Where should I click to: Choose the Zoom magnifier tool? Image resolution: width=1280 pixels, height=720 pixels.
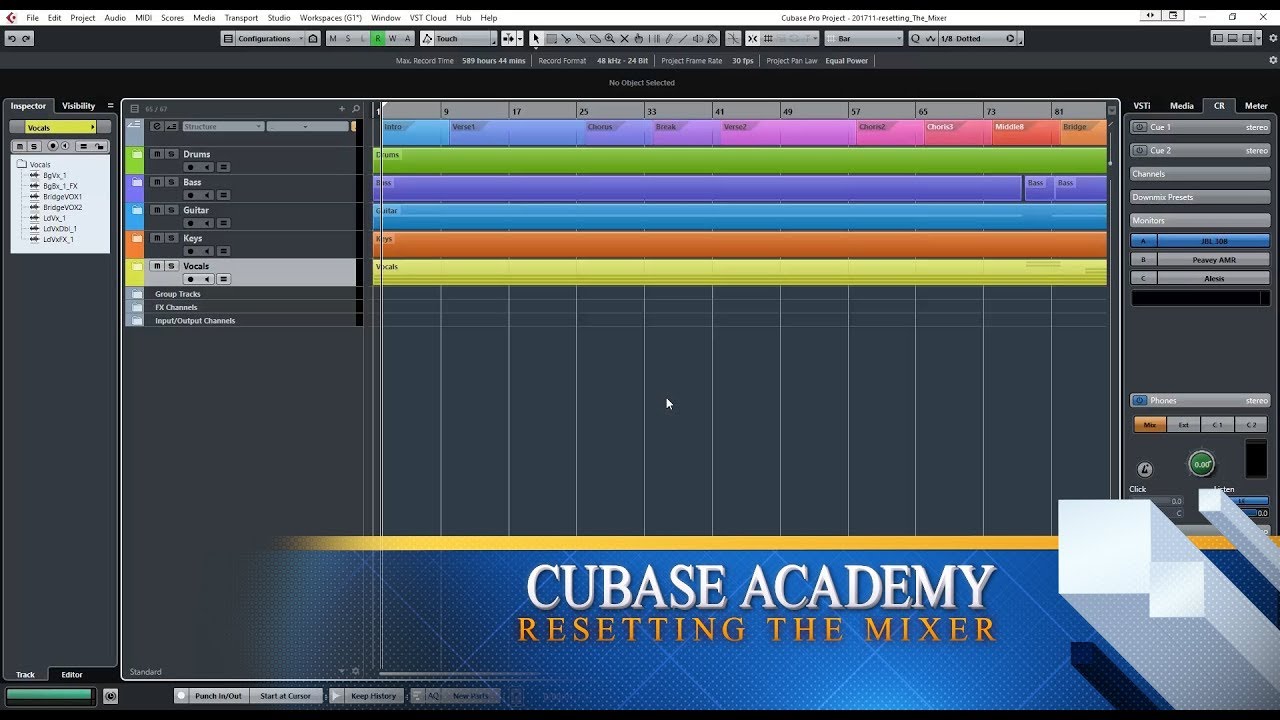(x=610, y=38)
